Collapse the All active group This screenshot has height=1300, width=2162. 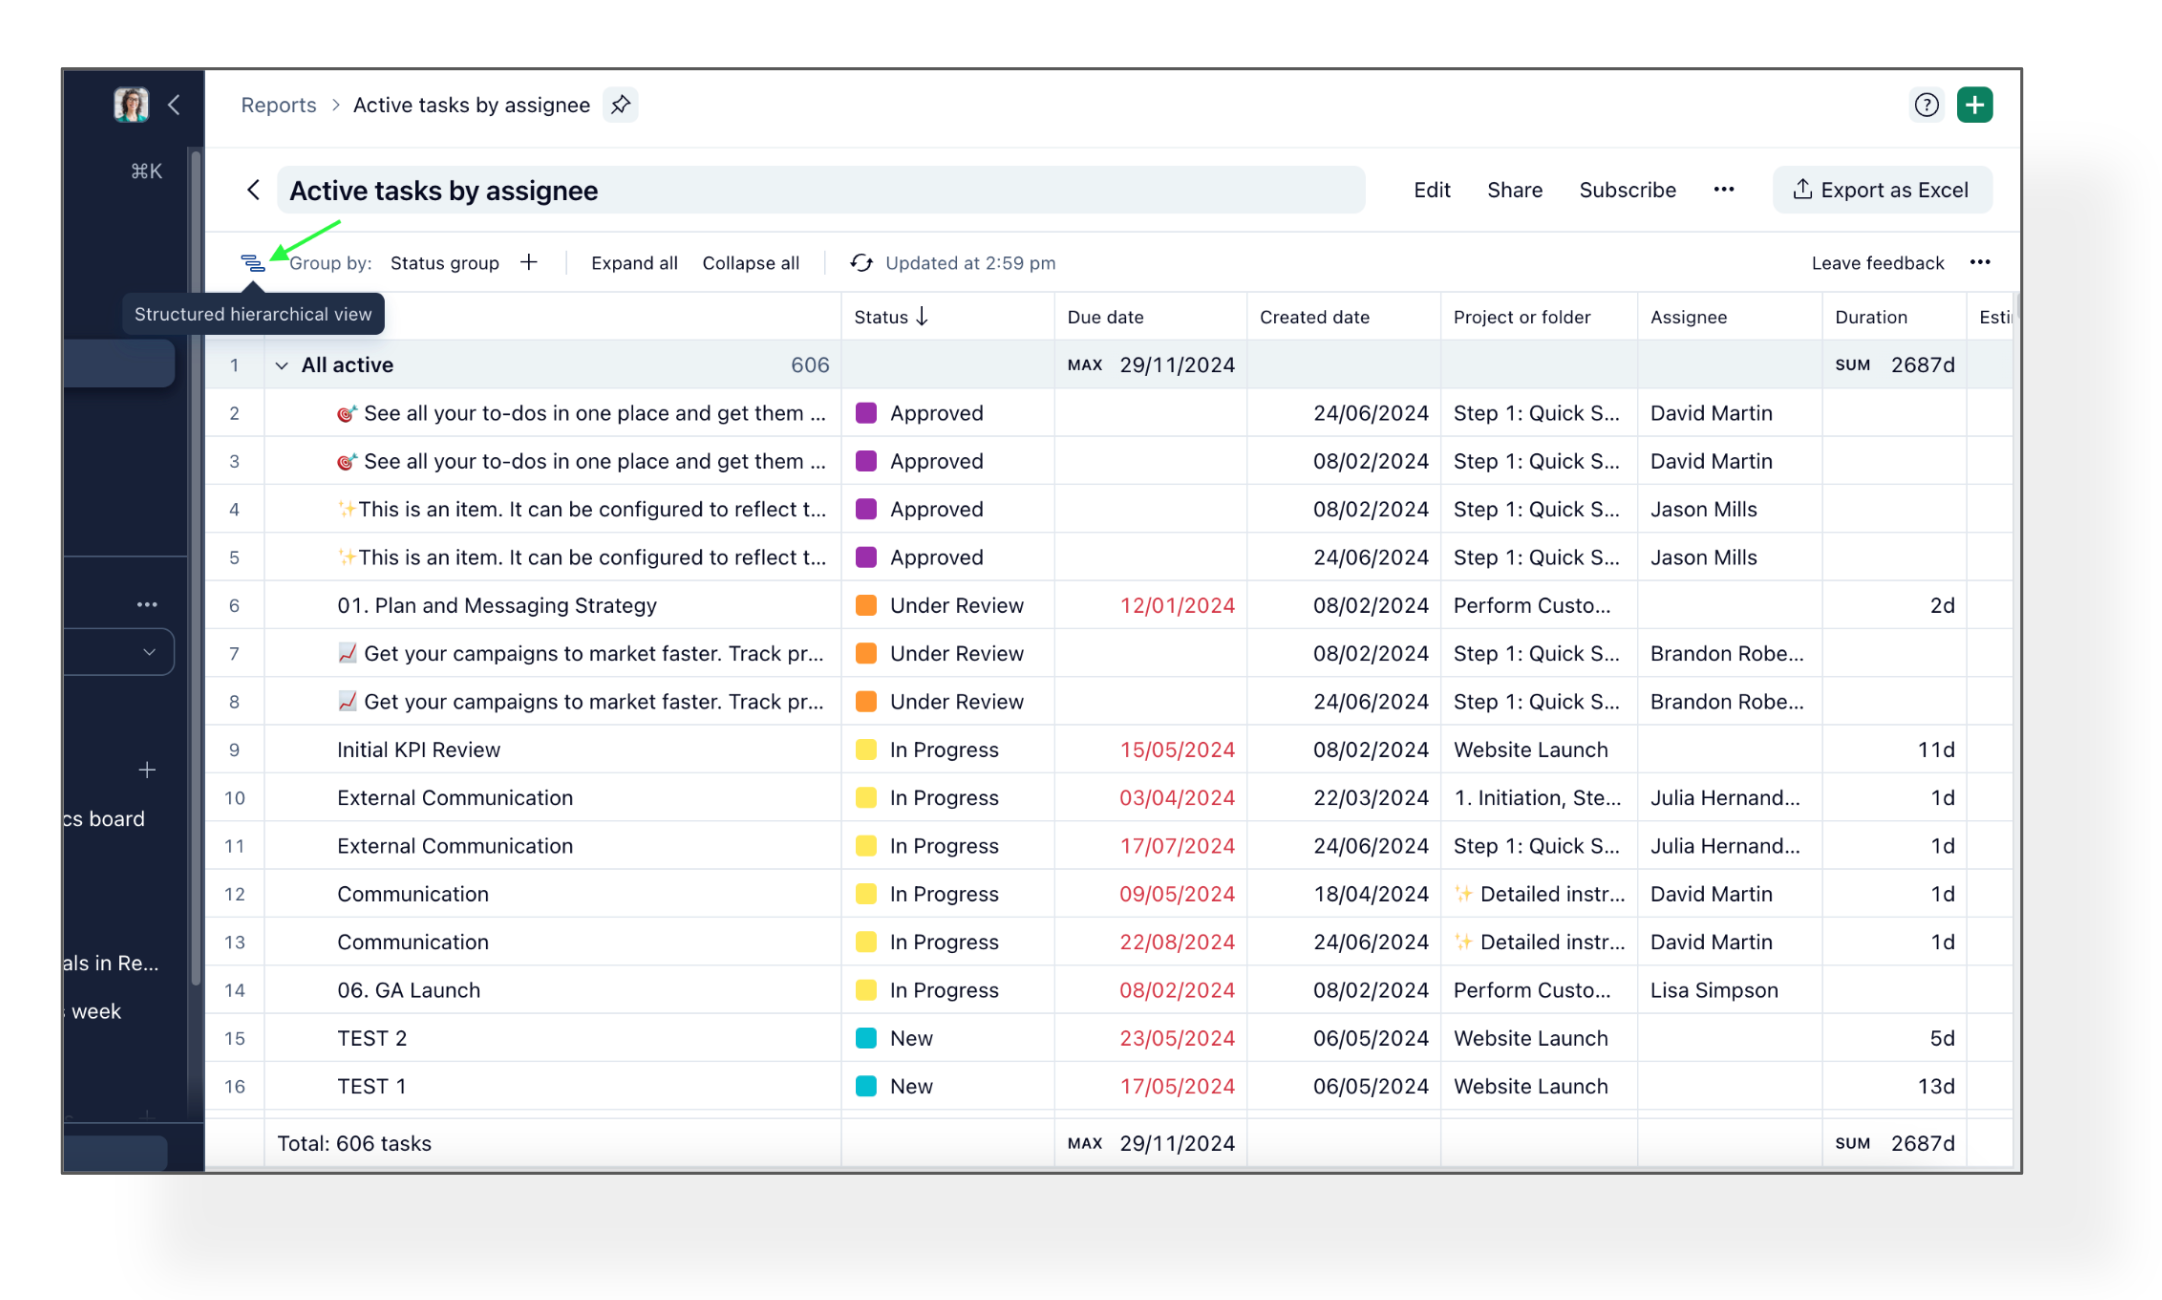282,366
